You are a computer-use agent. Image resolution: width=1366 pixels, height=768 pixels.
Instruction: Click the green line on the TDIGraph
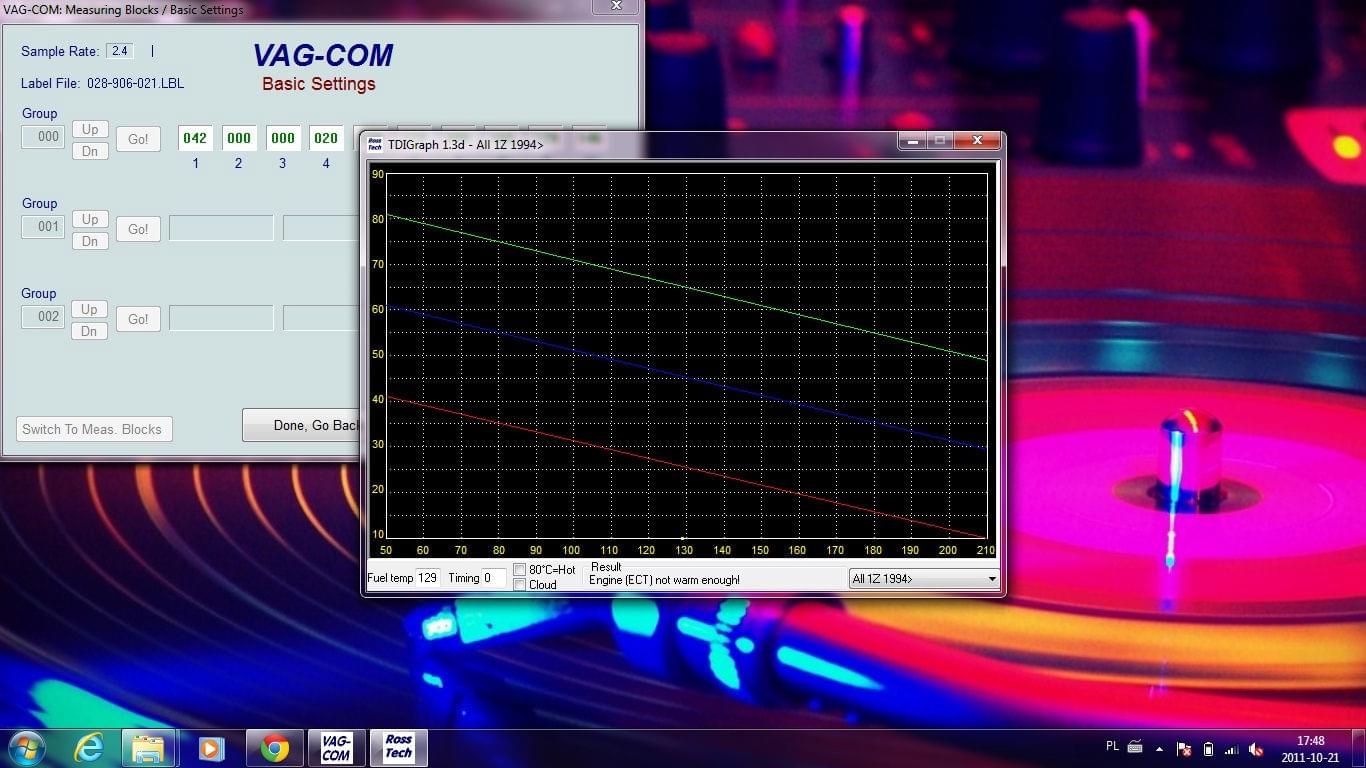(x=686, y=287)
